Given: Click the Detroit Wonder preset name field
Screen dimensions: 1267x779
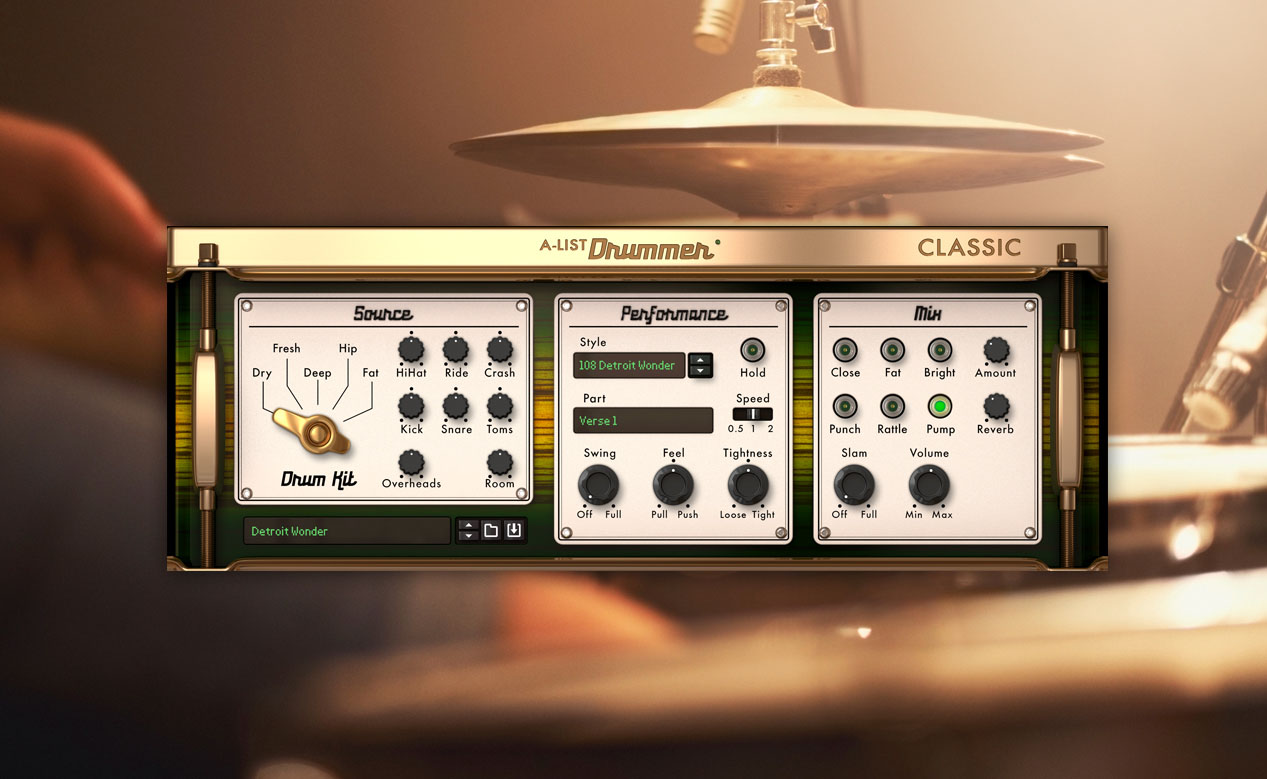Looking at the screenshot, I should pyautogui.click(x=346, y=531).
